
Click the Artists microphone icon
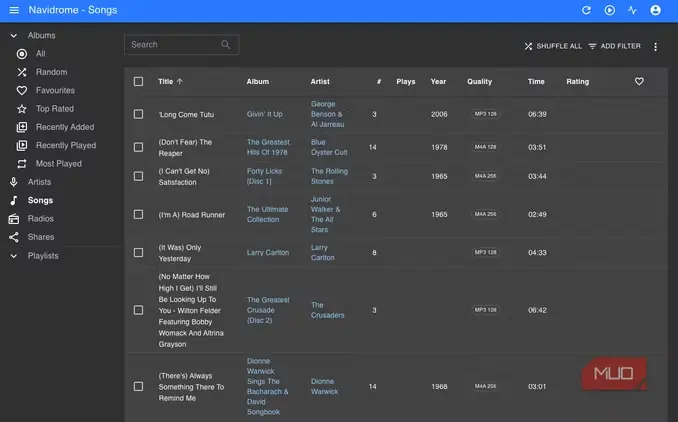coord(14,182)
